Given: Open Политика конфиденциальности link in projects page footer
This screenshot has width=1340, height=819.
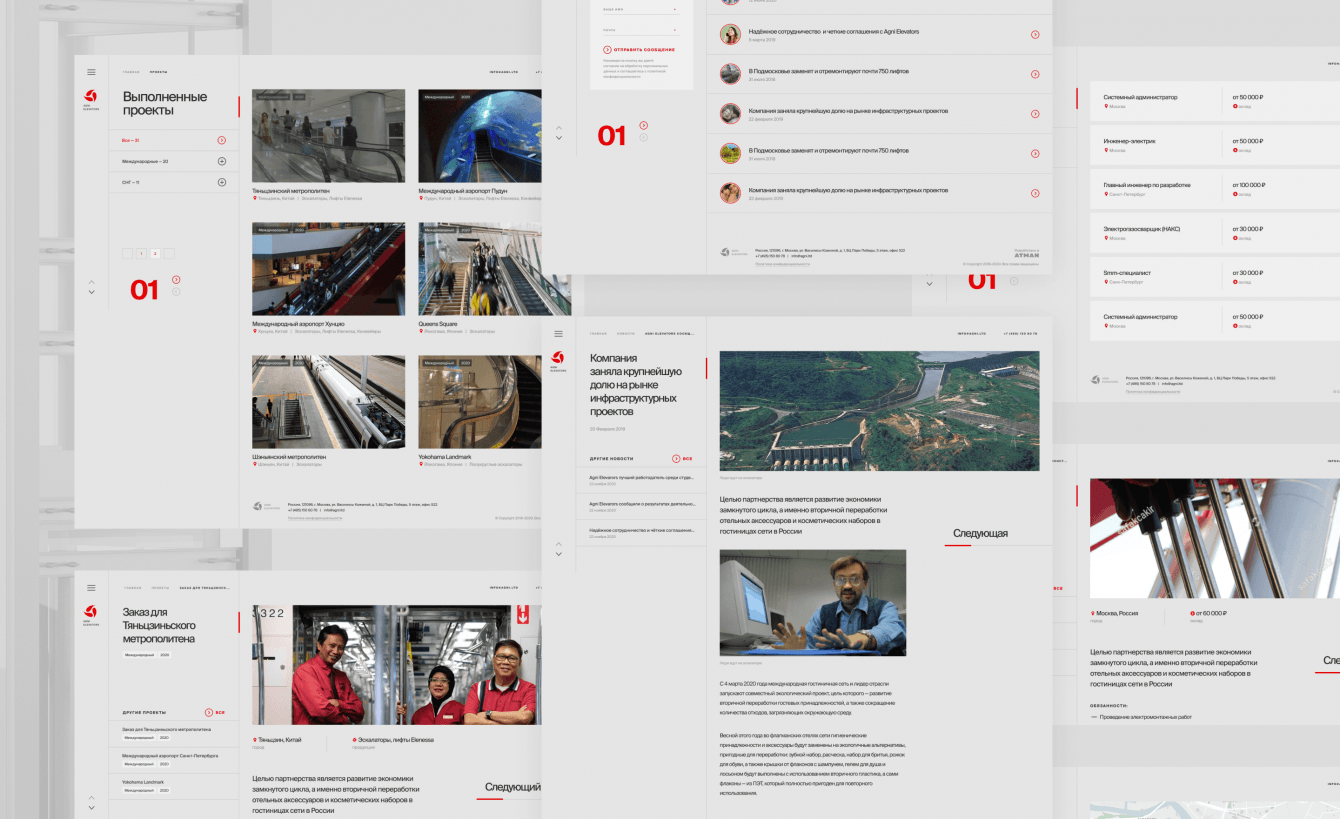Looking at the screenshot, I should pos(315,518).
